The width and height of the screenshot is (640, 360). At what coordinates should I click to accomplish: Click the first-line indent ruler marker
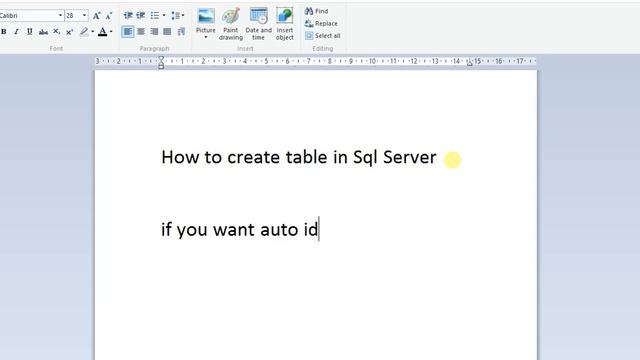pyautogui.click(x=161, y=60)
